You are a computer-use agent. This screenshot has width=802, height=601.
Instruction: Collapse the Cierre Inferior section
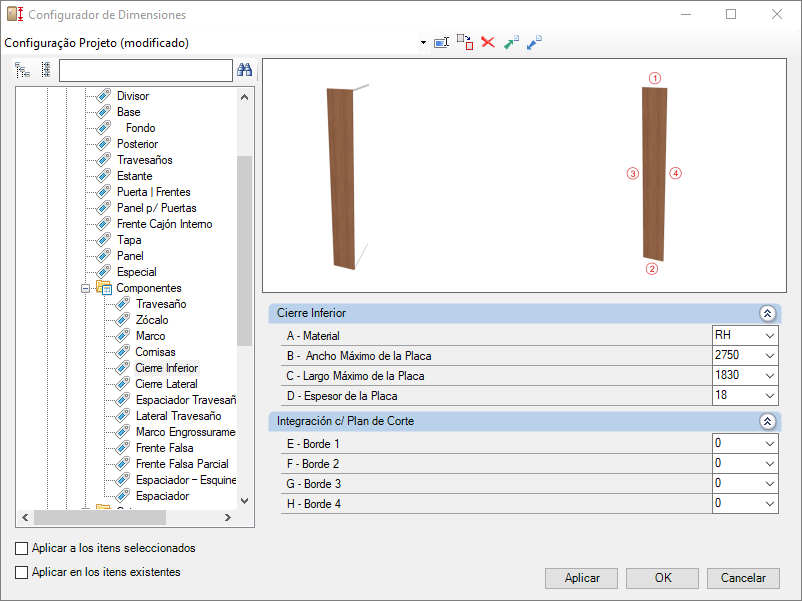[767, 313]
